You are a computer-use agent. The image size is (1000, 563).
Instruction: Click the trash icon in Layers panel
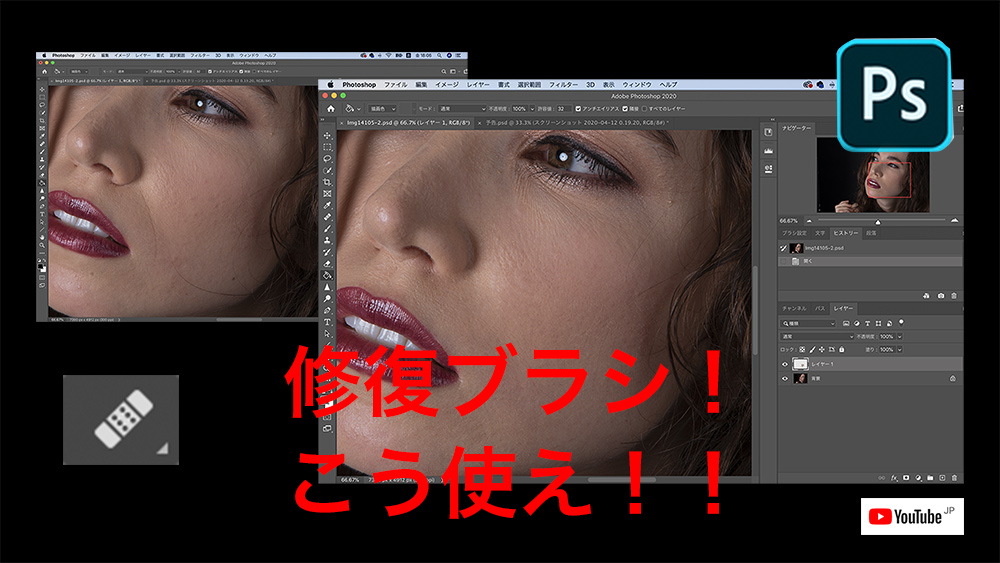tap(955, 478)
